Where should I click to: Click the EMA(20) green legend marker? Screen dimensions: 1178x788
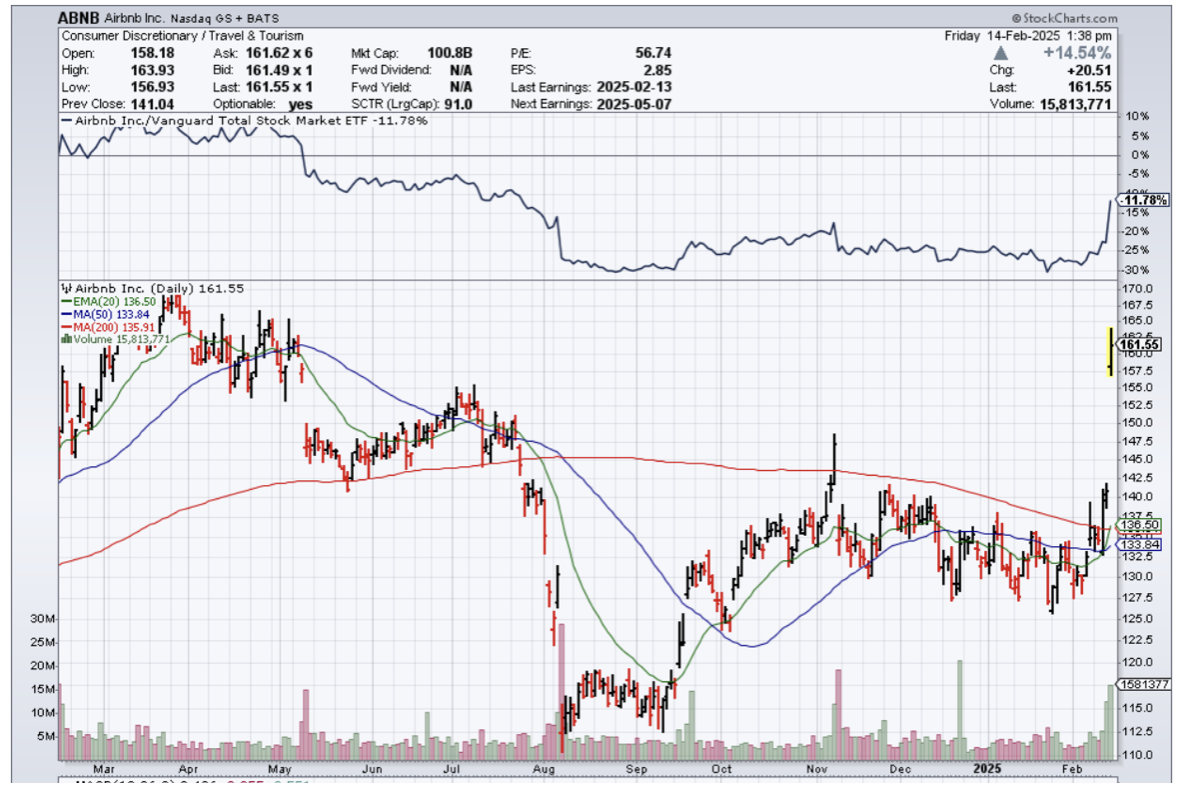point(64,300)
